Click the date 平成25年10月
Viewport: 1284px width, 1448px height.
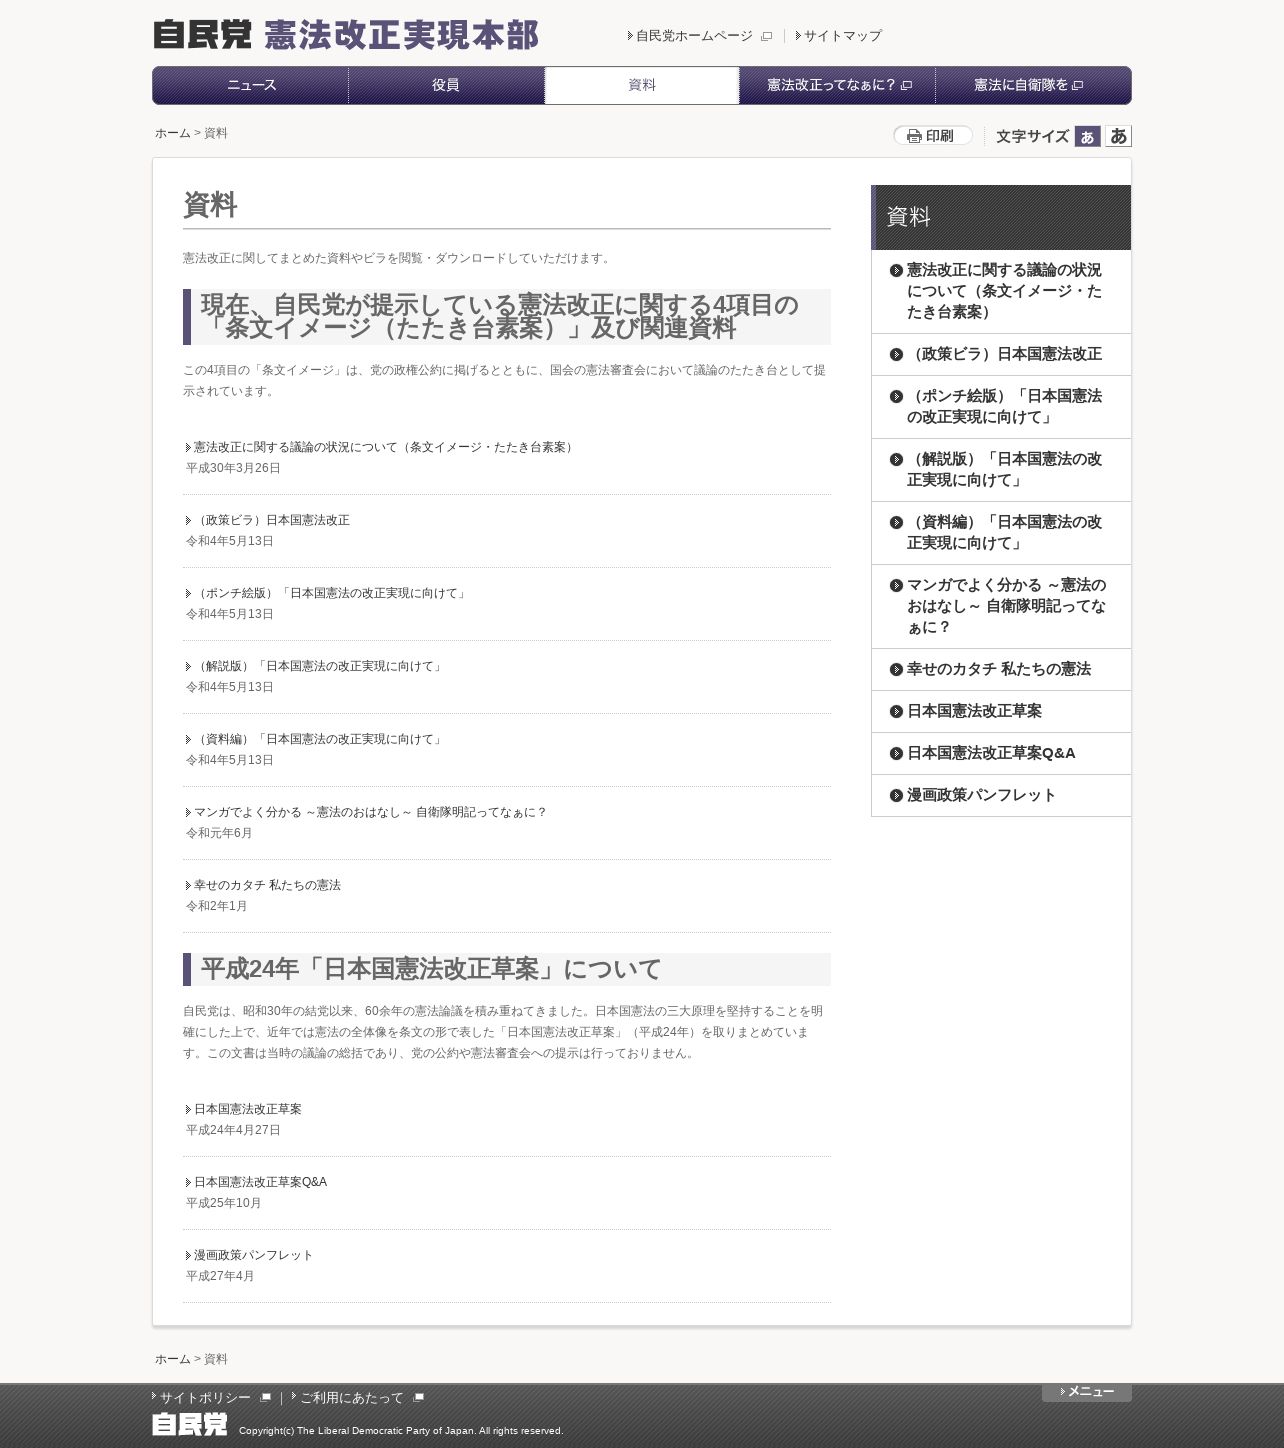coord(223,1203)
